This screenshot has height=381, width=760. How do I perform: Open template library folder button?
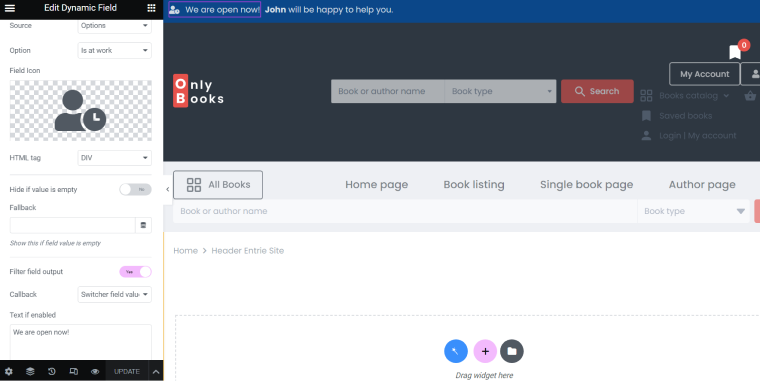[x=512, y=351]
